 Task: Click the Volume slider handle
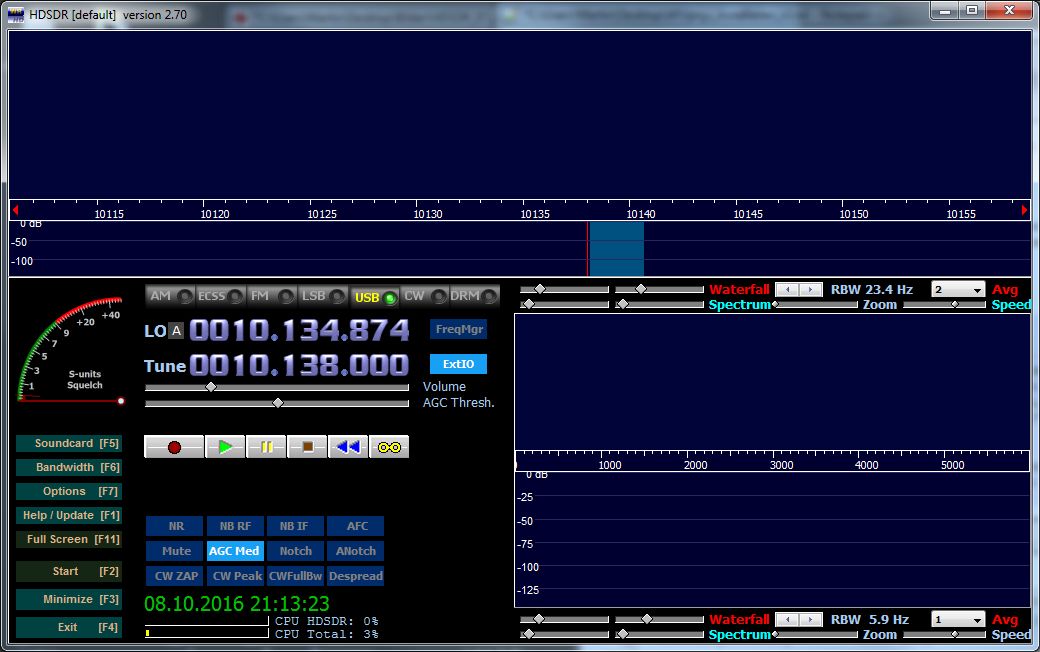[211, 387]
